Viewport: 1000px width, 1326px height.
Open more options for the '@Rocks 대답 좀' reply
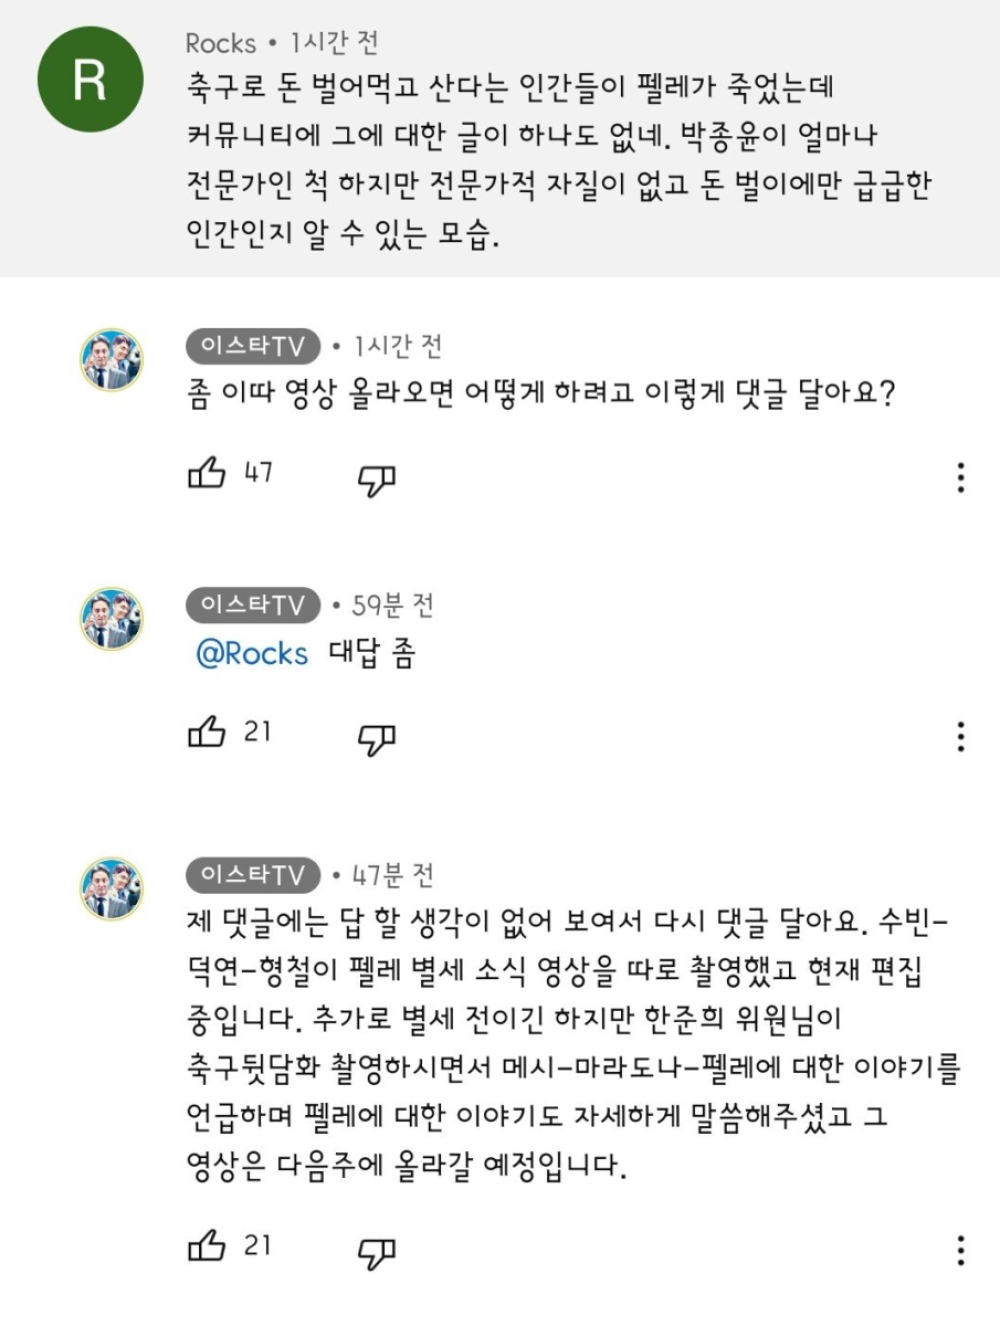pos(961,737)
